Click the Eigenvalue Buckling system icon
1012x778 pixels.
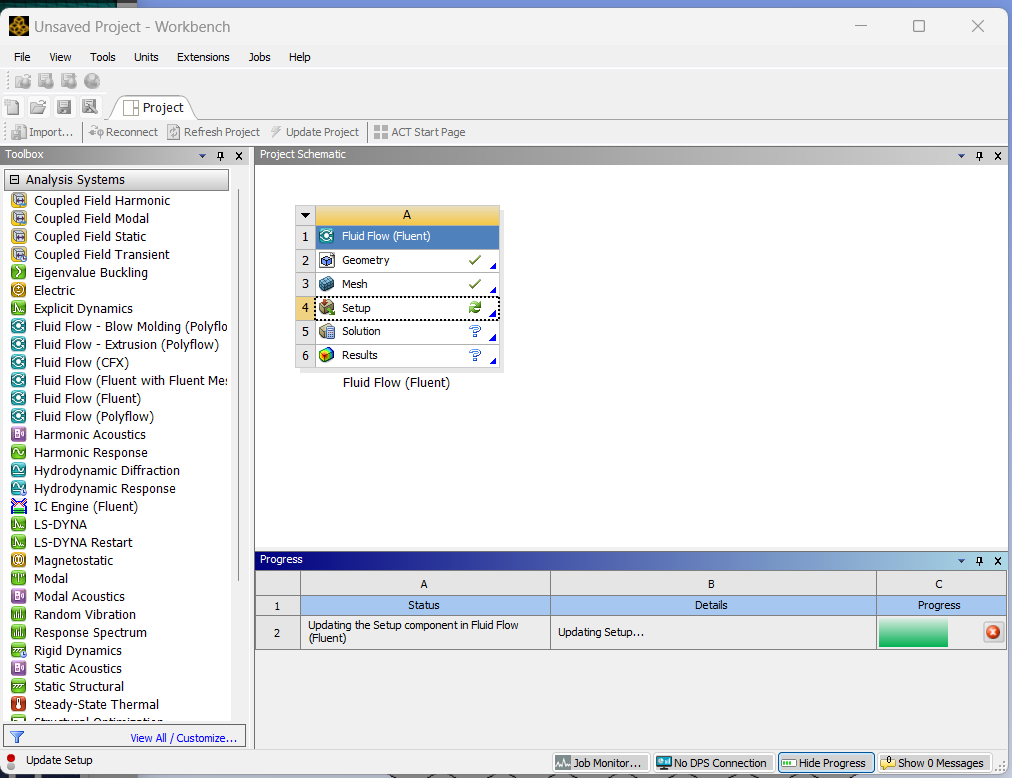[19, 272]
